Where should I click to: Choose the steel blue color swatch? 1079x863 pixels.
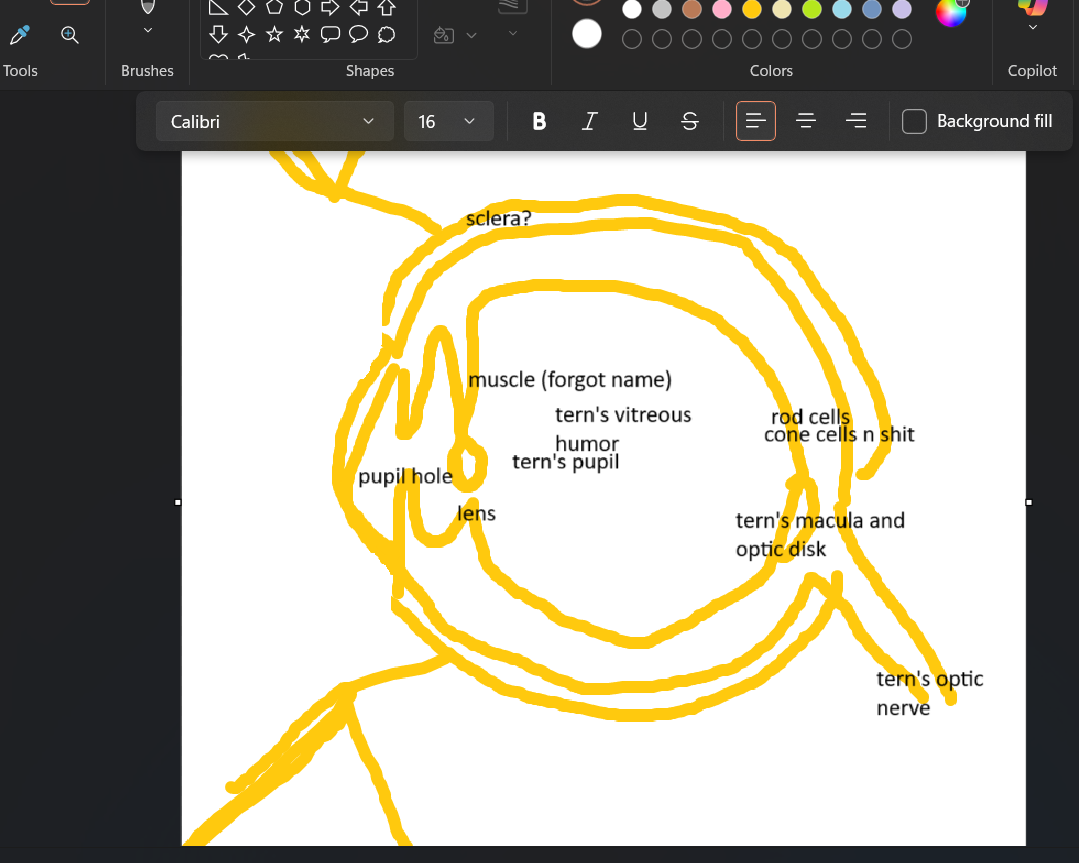(x=872, y=9)
